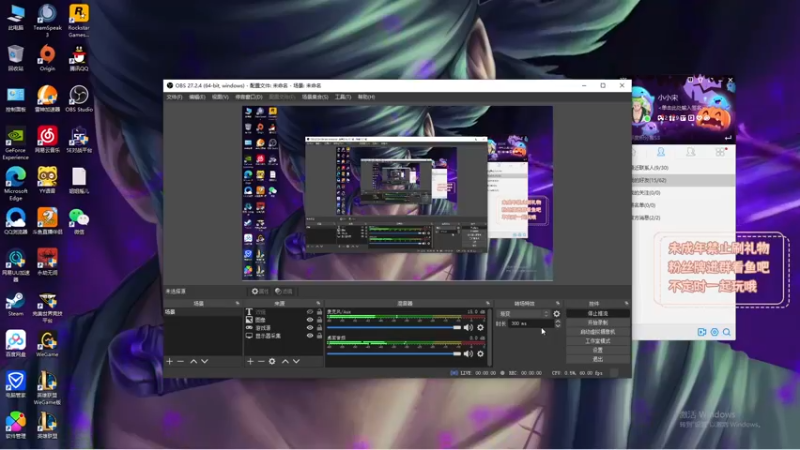Switch to QQ contacts tab
Screen dimensions: 800x450
click(661, 152)
